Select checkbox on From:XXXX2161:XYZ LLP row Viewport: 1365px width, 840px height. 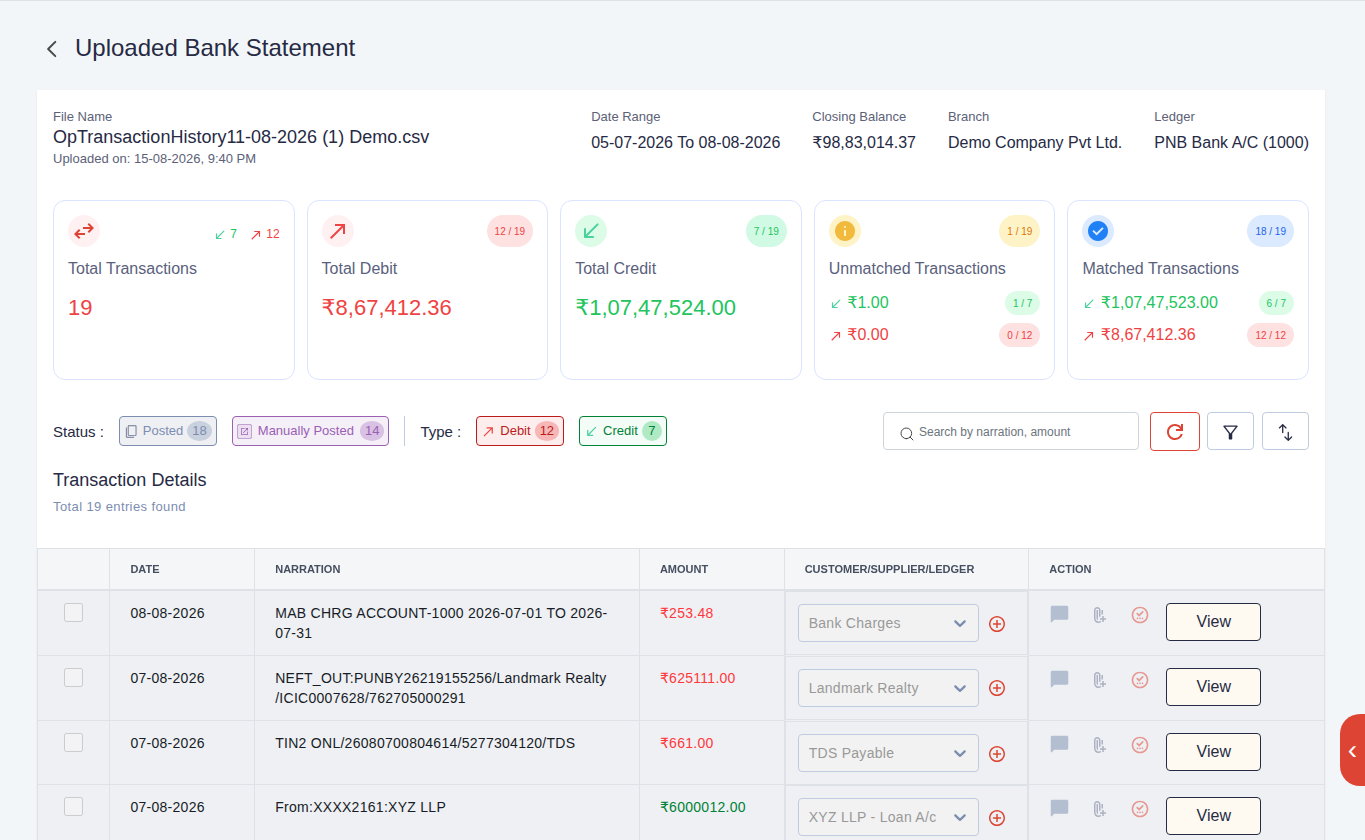[73, 806]
